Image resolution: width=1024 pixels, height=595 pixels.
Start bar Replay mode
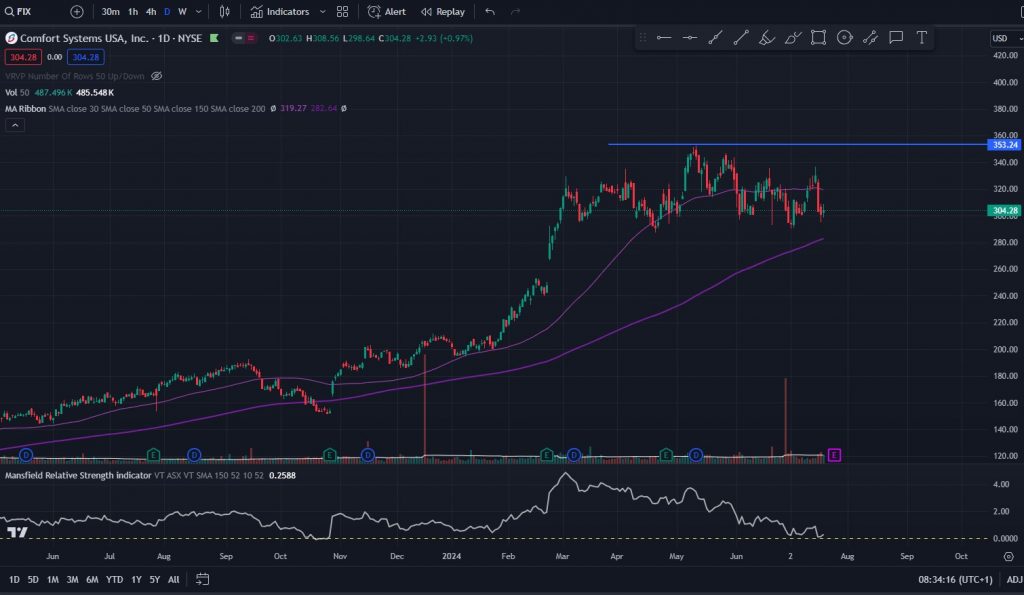[x=442, y=12]
